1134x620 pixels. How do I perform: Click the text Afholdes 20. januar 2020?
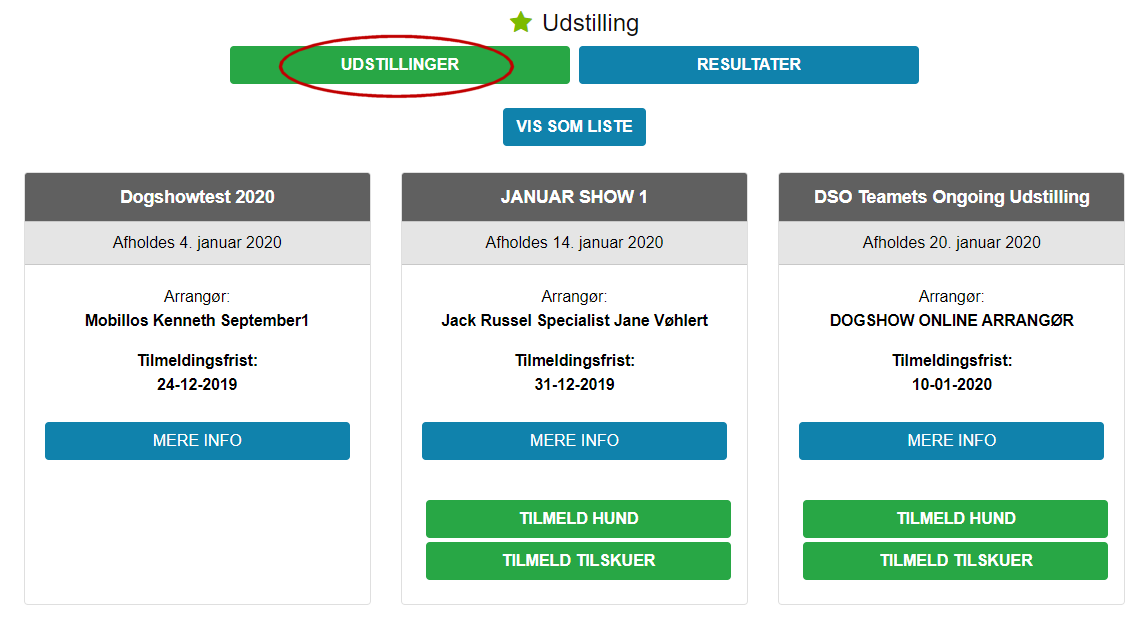(x=952, y=242)
